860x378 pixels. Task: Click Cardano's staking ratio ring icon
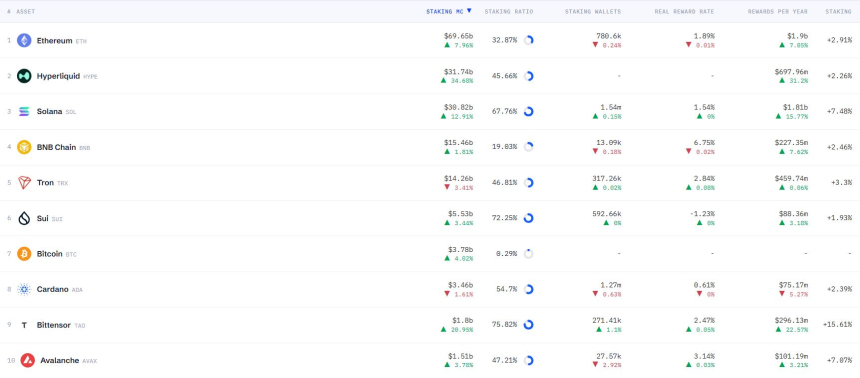tap(529, 289)
